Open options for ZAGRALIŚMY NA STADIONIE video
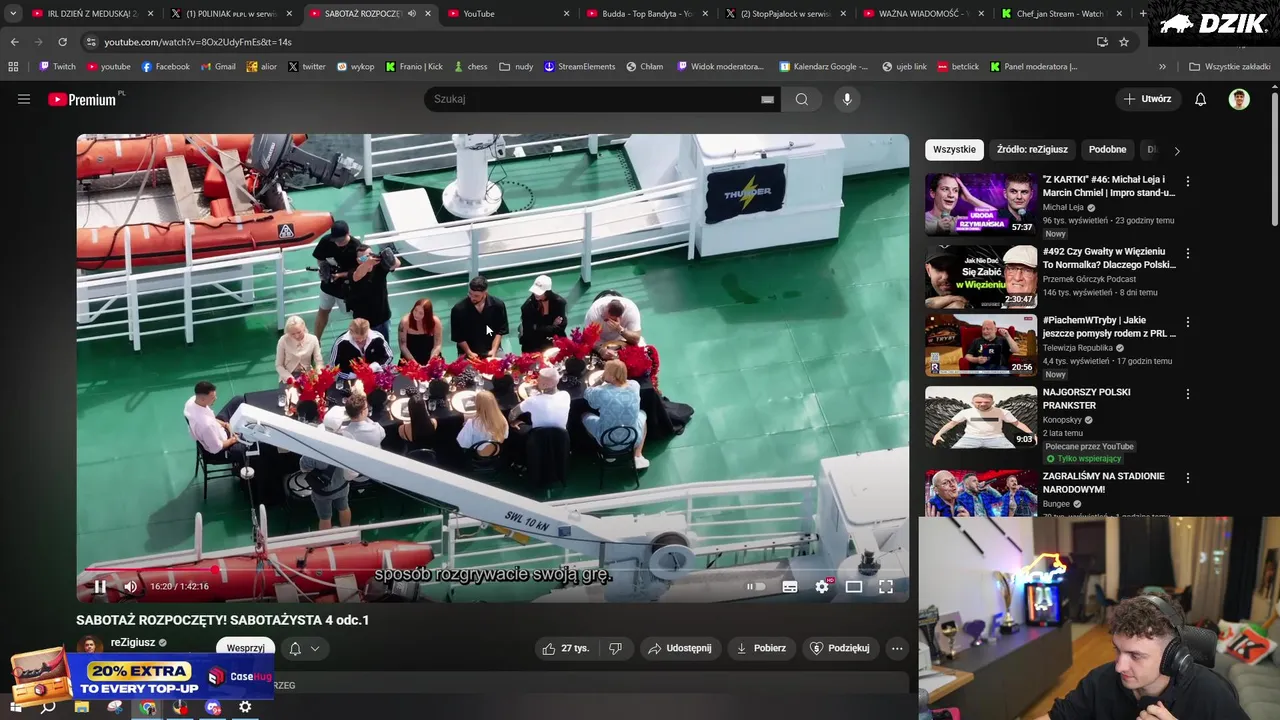 pyautogui.click(x=1188, y=479)
